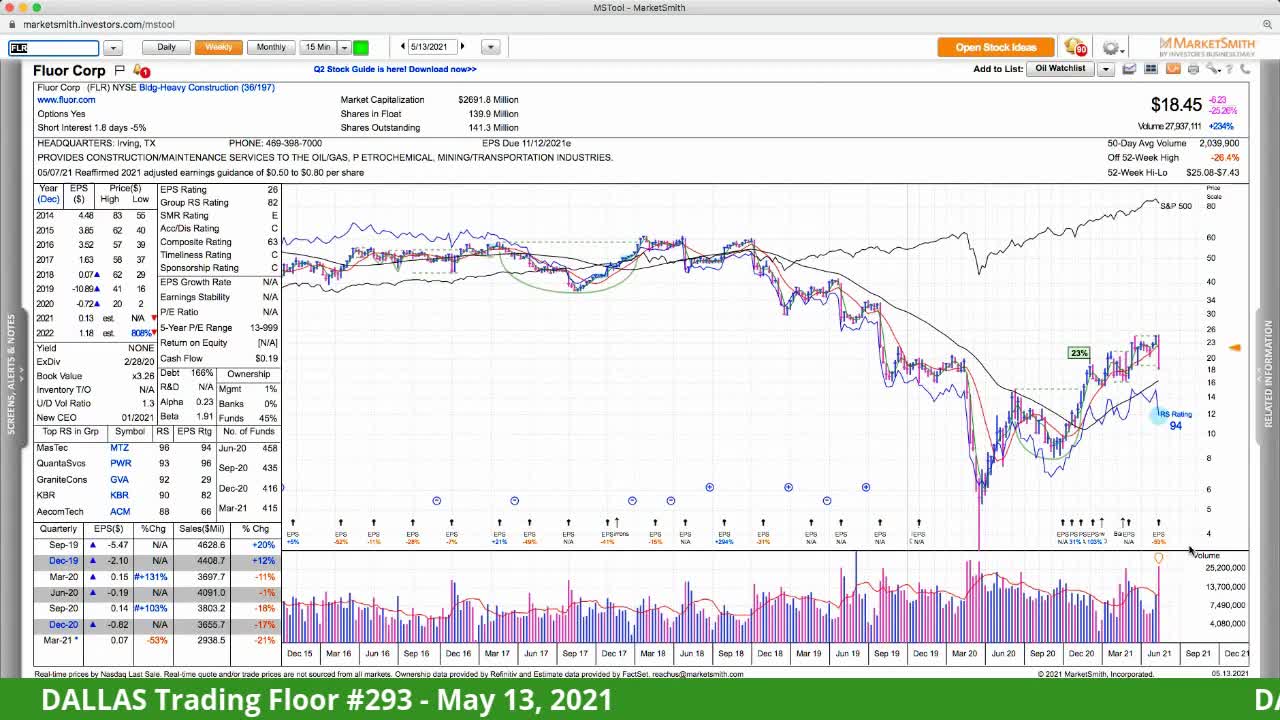Click the S&P 500 line label
Viewport: 1280px width, 720px height.
pyautogui.click(x=1176, y=206)
